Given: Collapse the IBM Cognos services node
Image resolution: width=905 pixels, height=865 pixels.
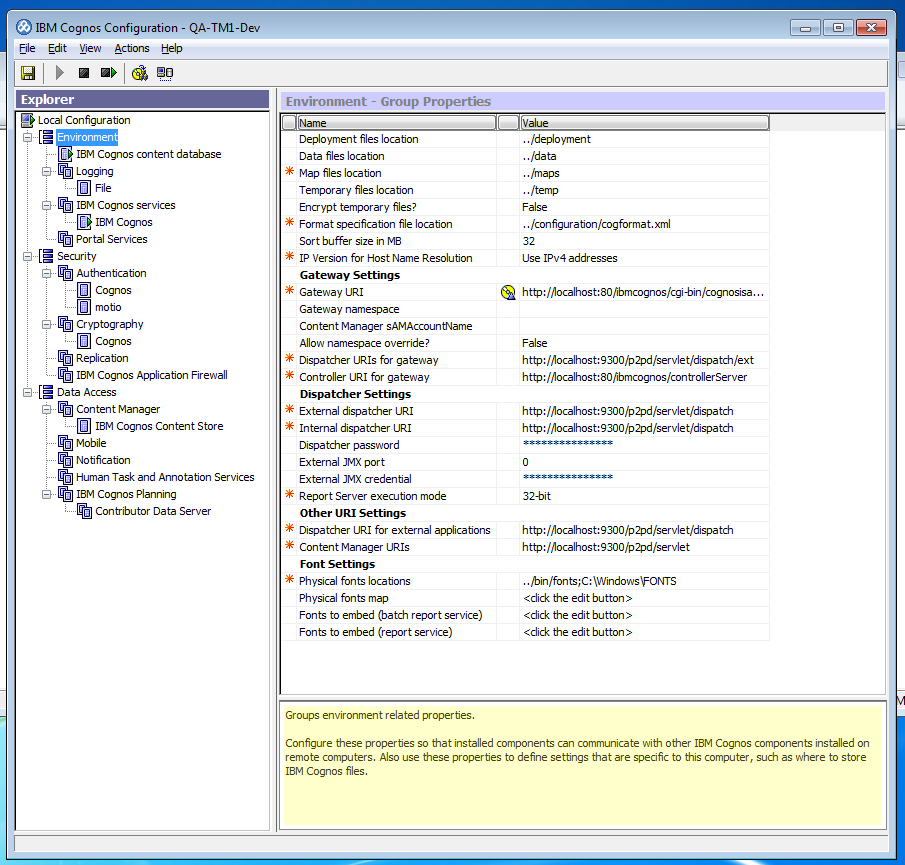Looking at the screenshot, I should coord(46,205).
